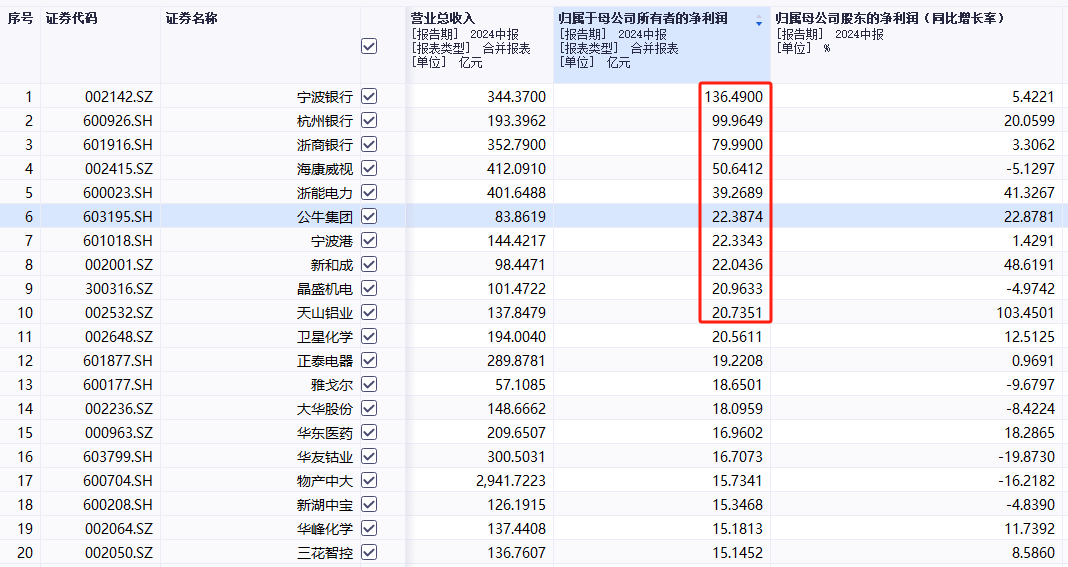1068x567 pixels.
Task: Select stock code 603195.SH
Action: pyautogui.click(x=118, y=217)
